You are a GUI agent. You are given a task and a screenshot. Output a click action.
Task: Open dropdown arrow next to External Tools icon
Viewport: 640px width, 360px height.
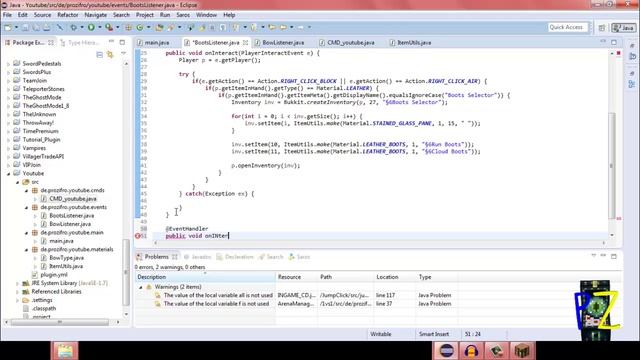coord(118,27)
